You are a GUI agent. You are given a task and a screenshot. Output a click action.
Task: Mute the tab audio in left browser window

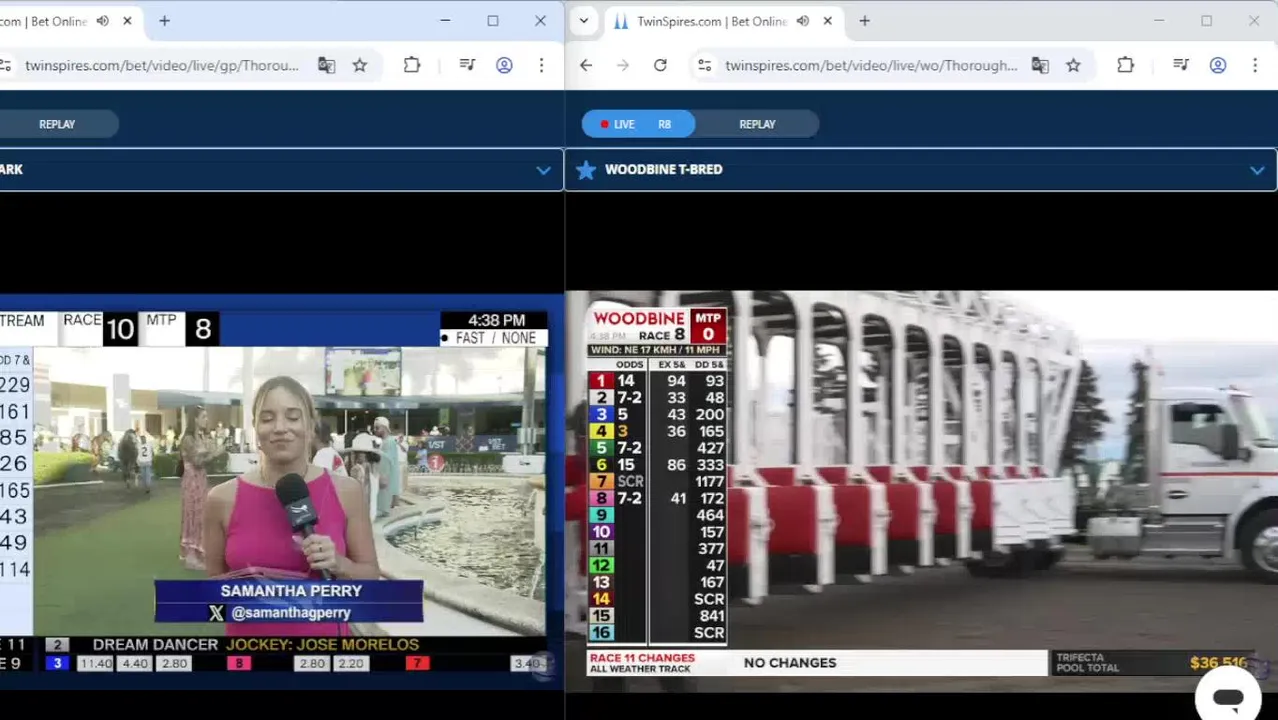[103, 21]
